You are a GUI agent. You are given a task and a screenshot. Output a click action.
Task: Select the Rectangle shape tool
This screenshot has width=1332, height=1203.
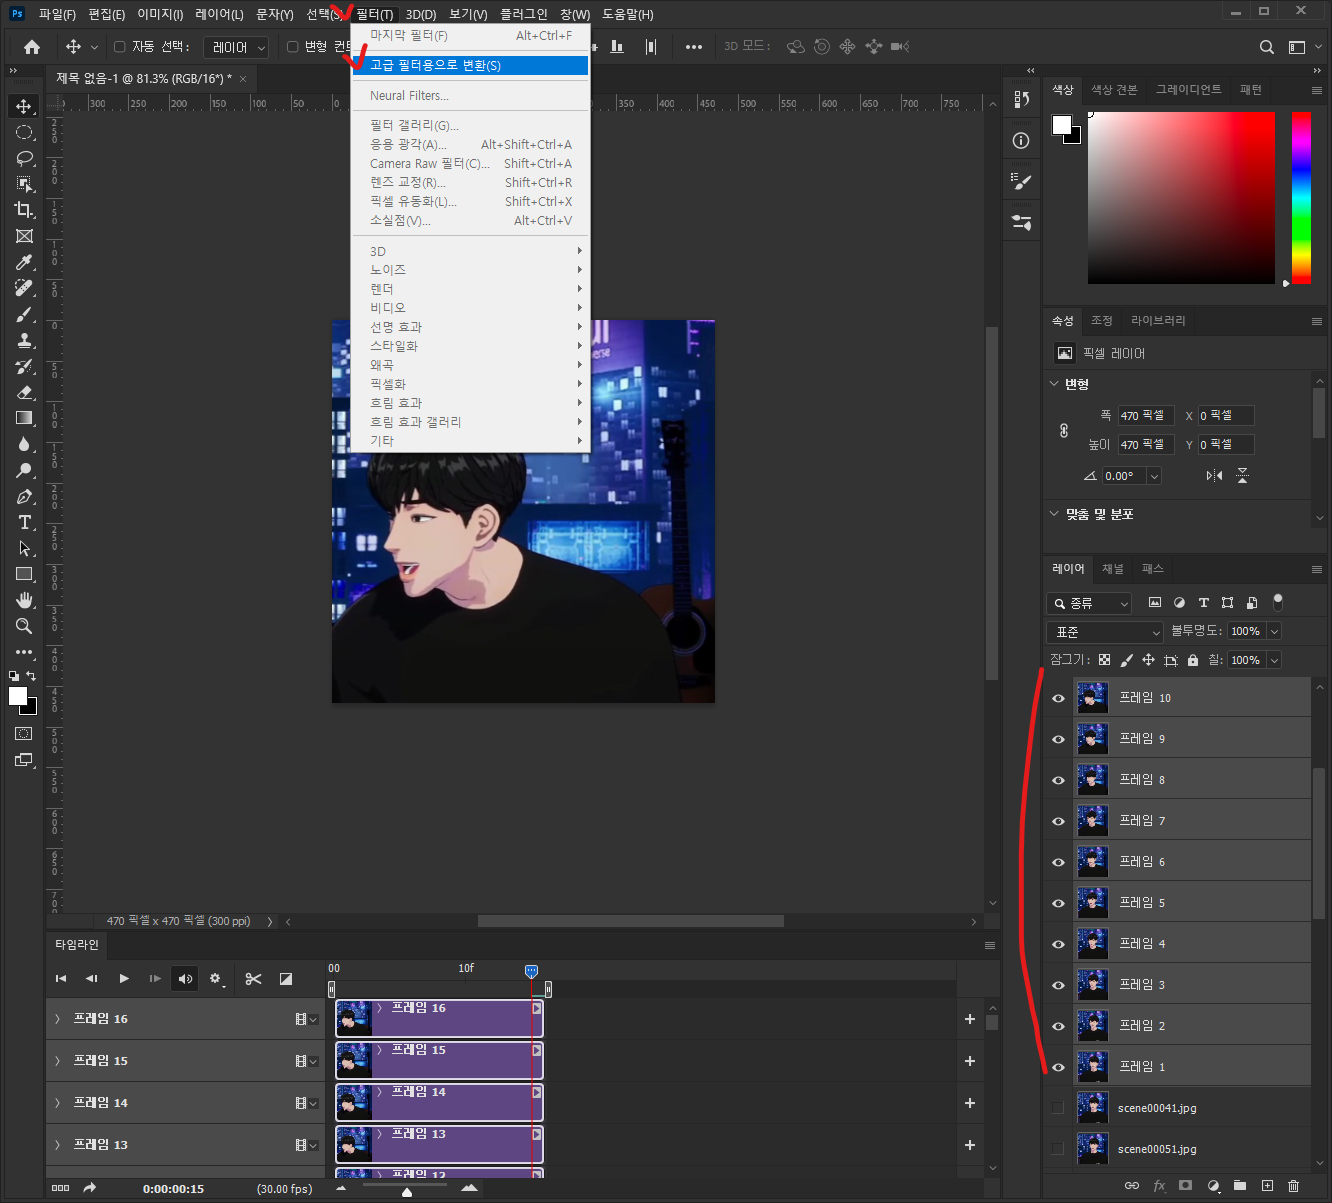(24, 574)
